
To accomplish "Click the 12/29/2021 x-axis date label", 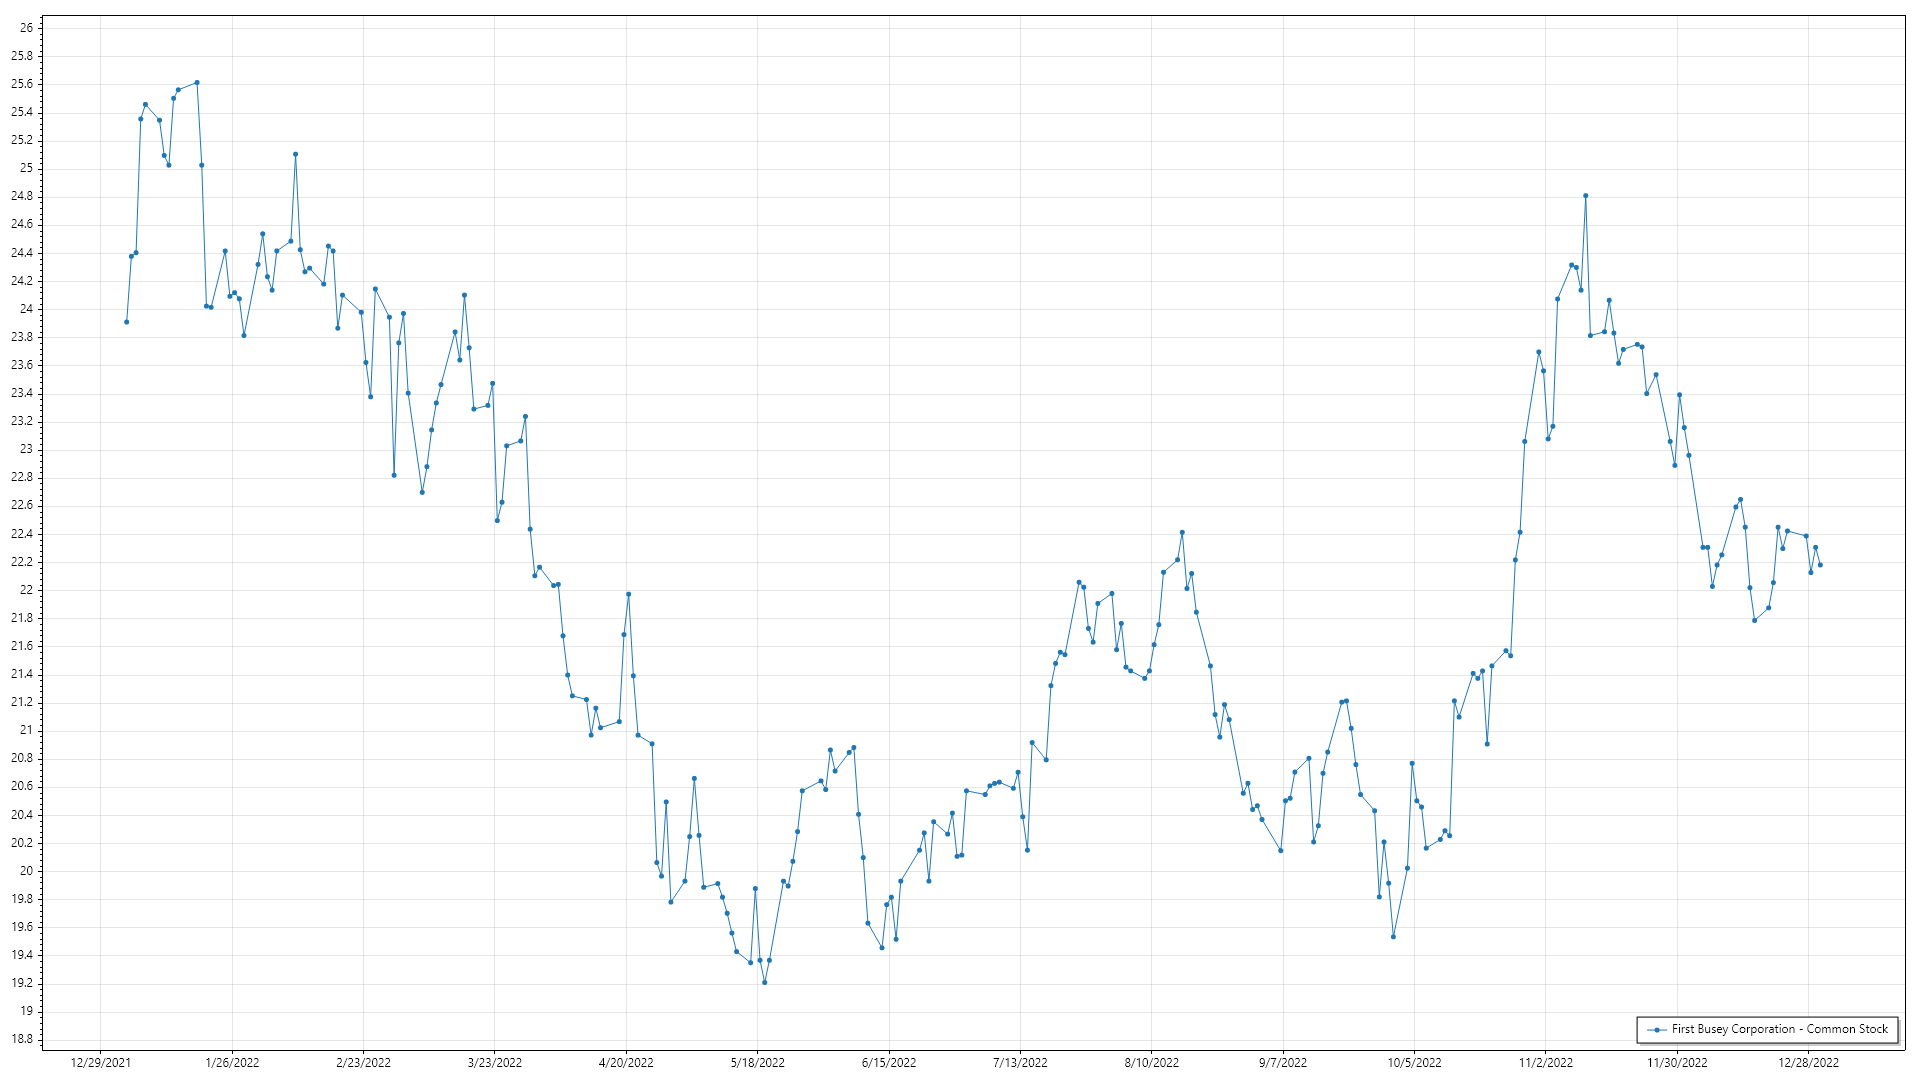I will [x=101, y=1063].
